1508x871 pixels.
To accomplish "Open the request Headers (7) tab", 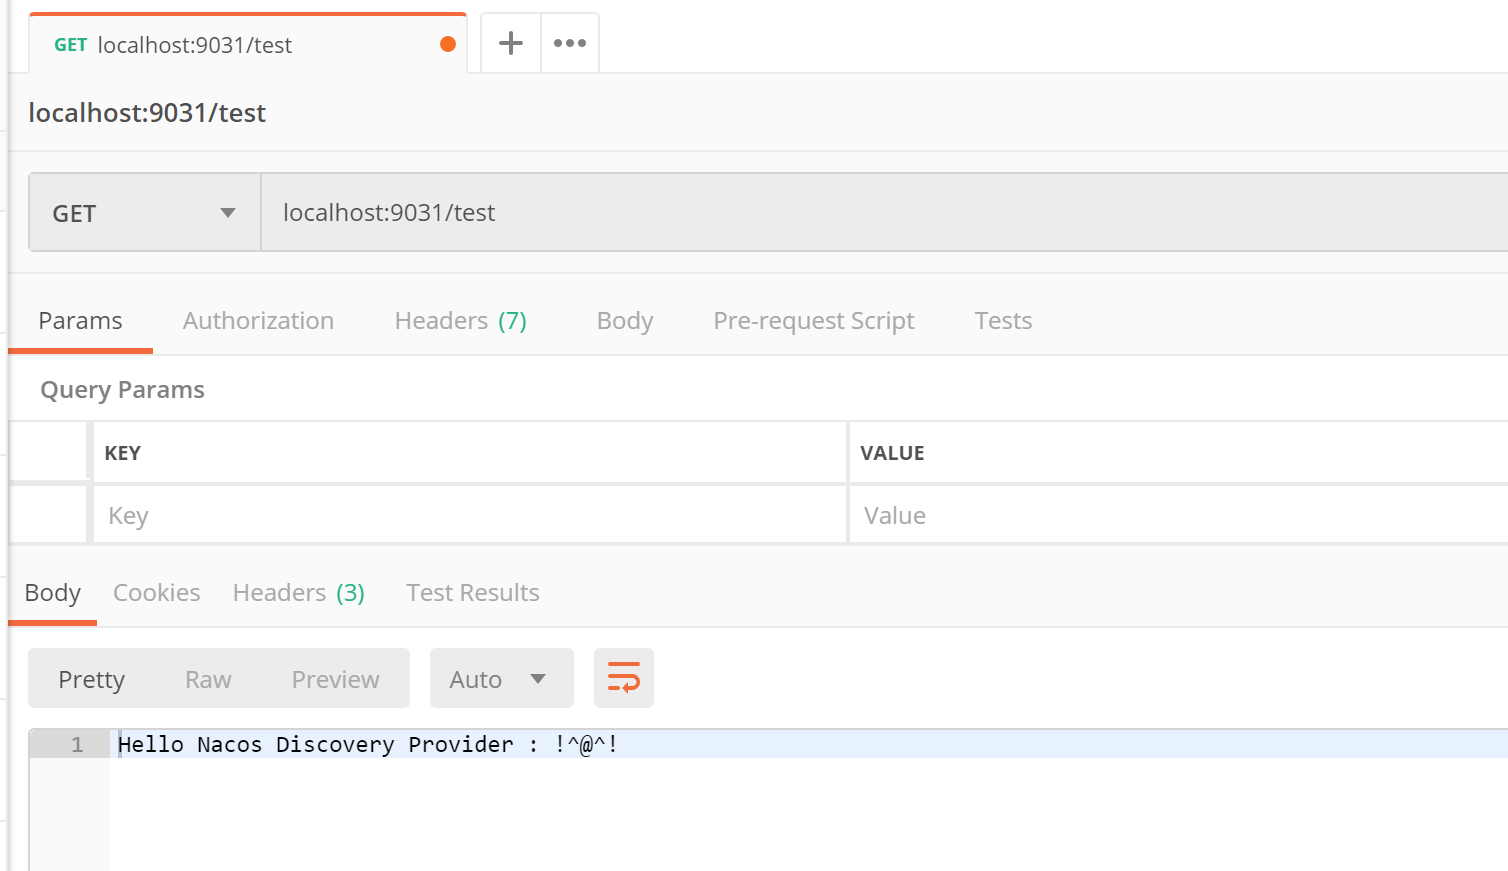I will (x=460, y=321).
